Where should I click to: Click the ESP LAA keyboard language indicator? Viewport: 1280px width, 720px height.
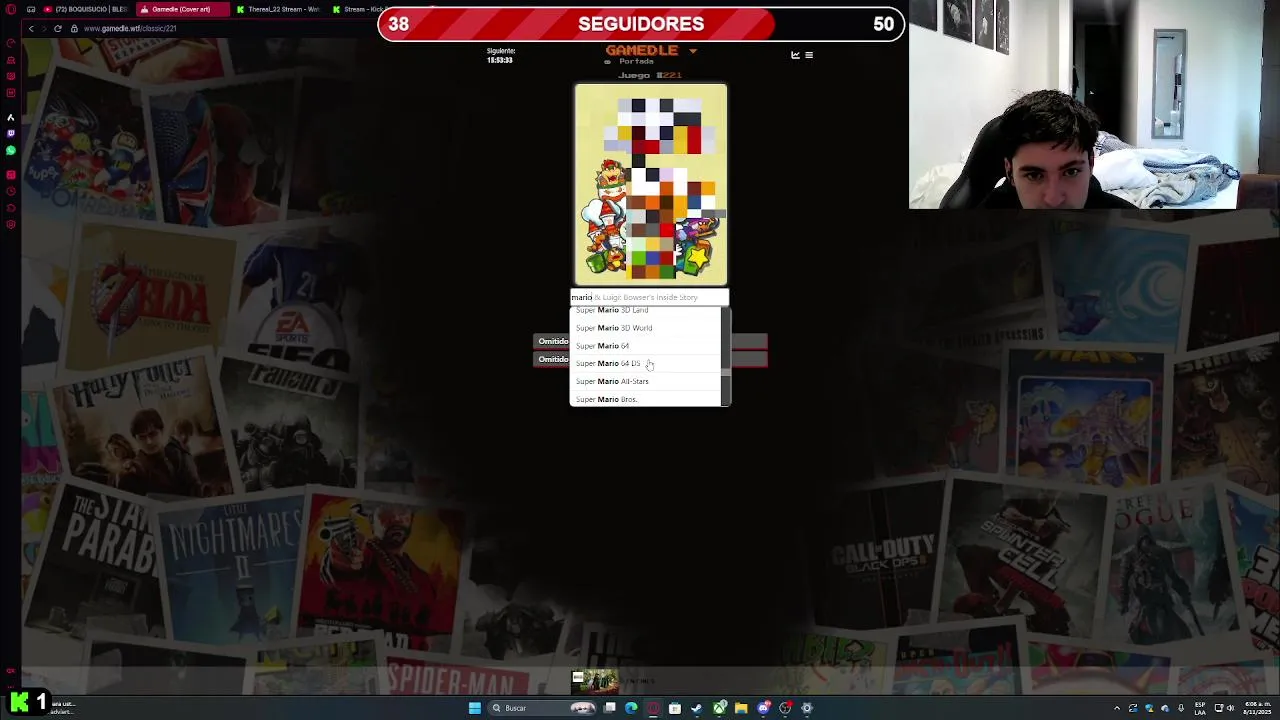[x=1200, y=708]
